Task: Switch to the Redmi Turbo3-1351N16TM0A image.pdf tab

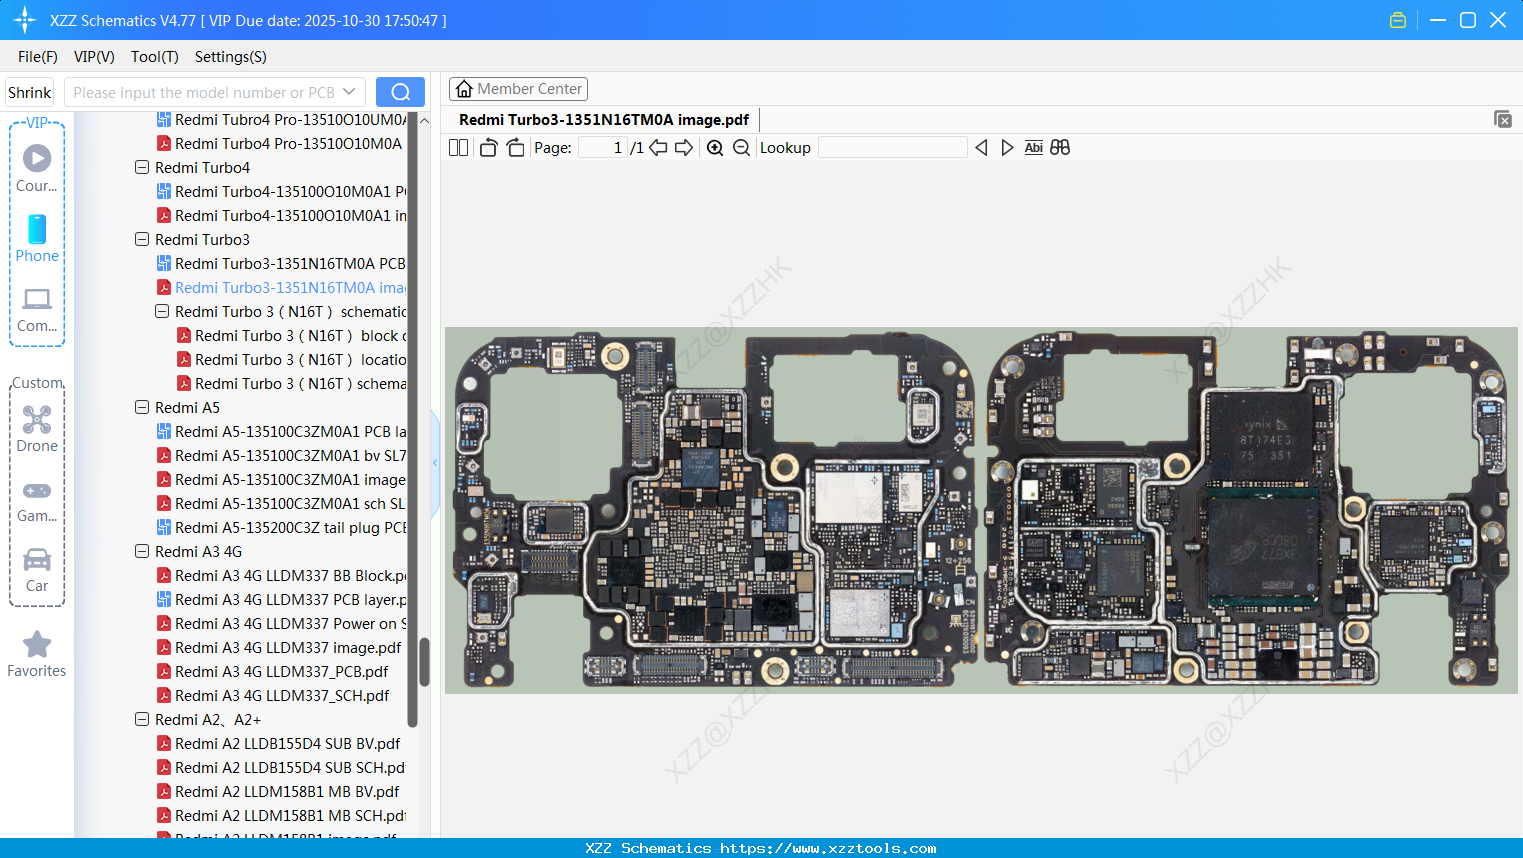Action: (603, 119)
